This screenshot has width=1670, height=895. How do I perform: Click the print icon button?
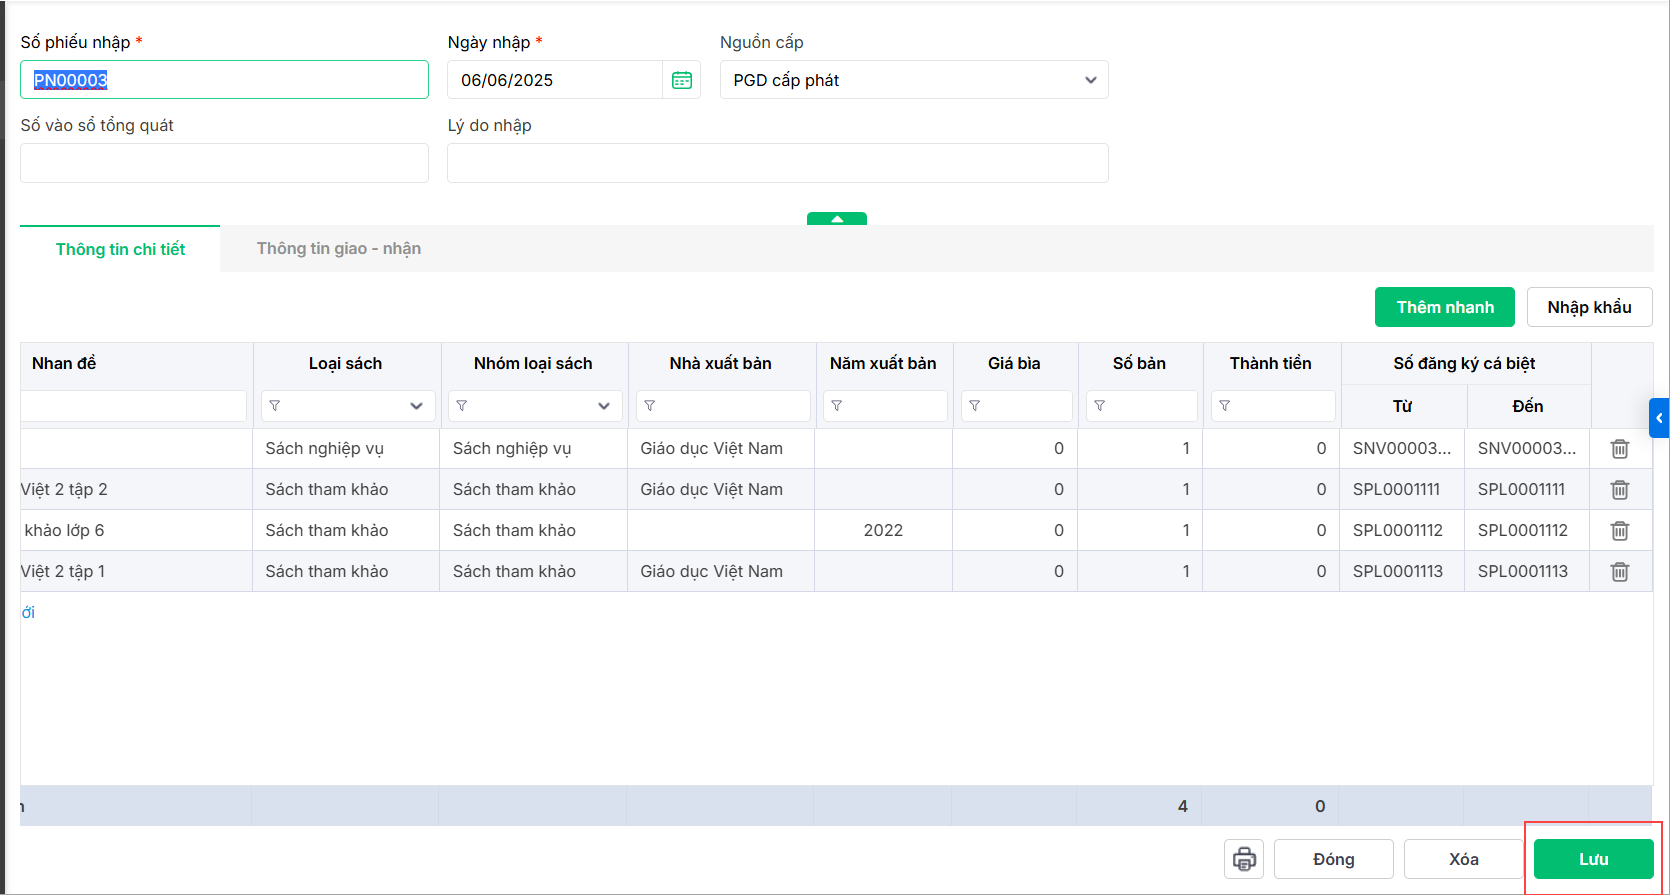(x=1244, y=859)
